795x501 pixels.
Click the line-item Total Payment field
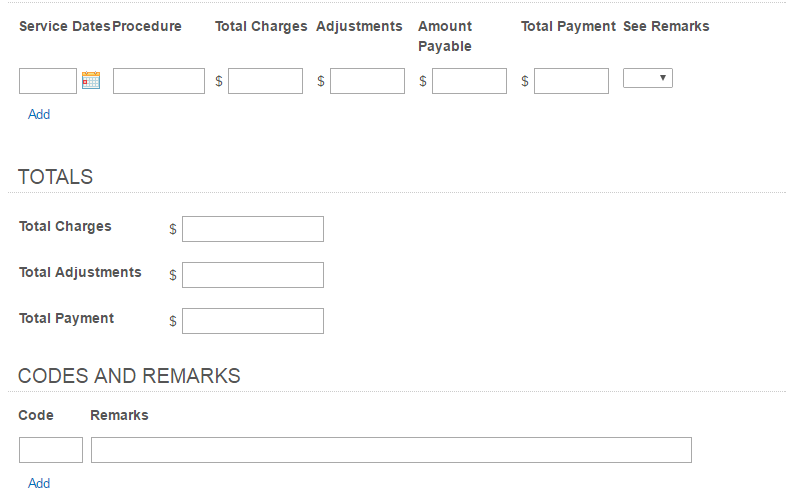(571, 81)
